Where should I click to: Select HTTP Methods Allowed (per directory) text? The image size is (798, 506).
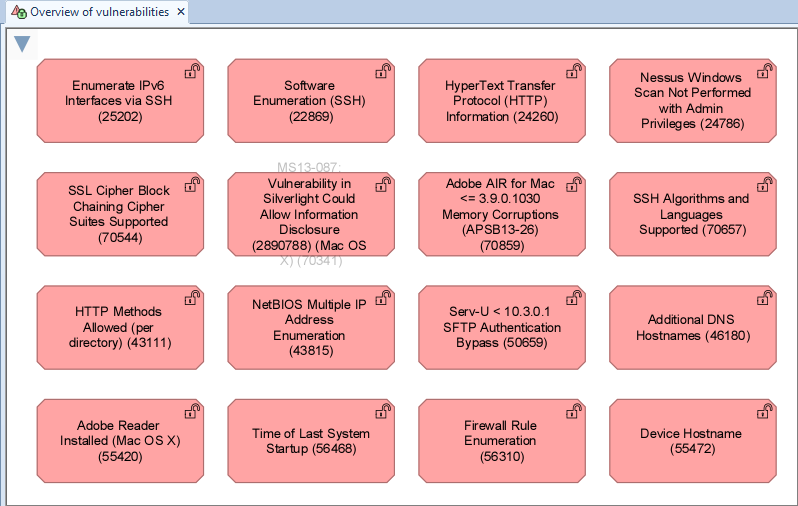[x=119, y=327]
